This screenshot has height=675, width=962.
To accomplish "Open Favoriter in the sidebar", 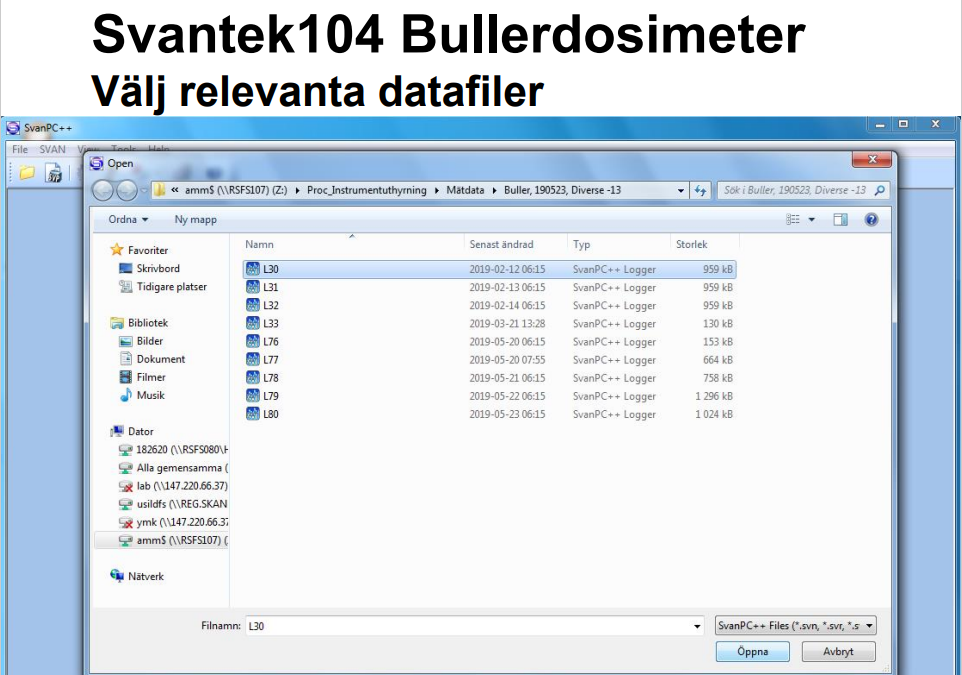I will [x=147, y=250].
